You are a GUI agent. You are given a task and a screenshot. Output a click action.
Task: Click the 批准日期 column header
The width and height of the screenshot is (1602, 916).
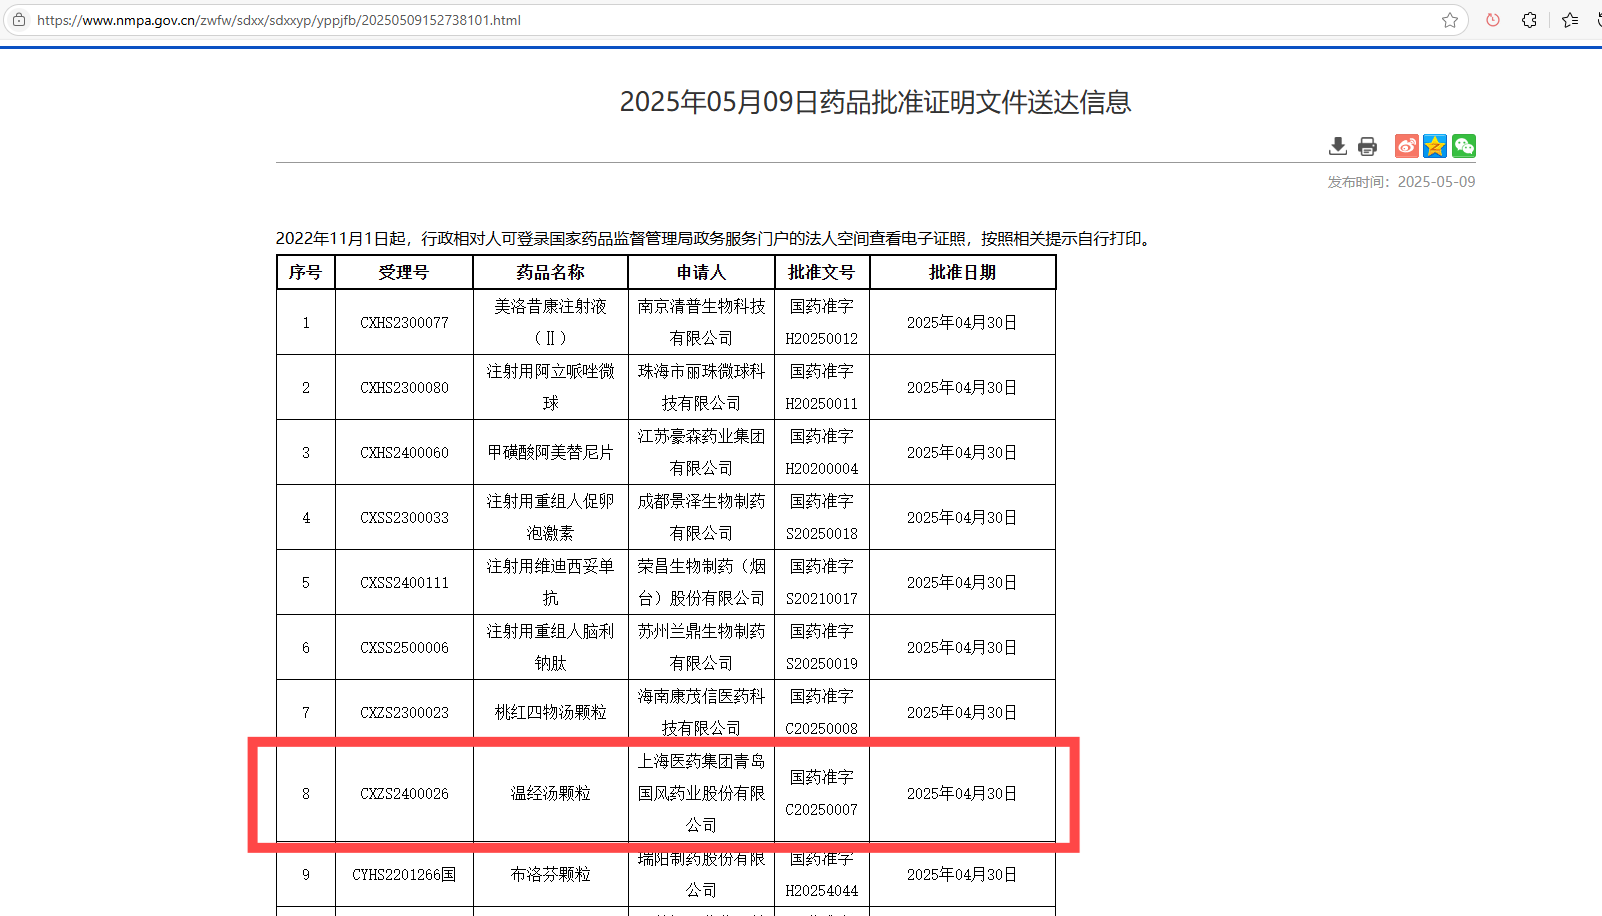coord(962,271)
